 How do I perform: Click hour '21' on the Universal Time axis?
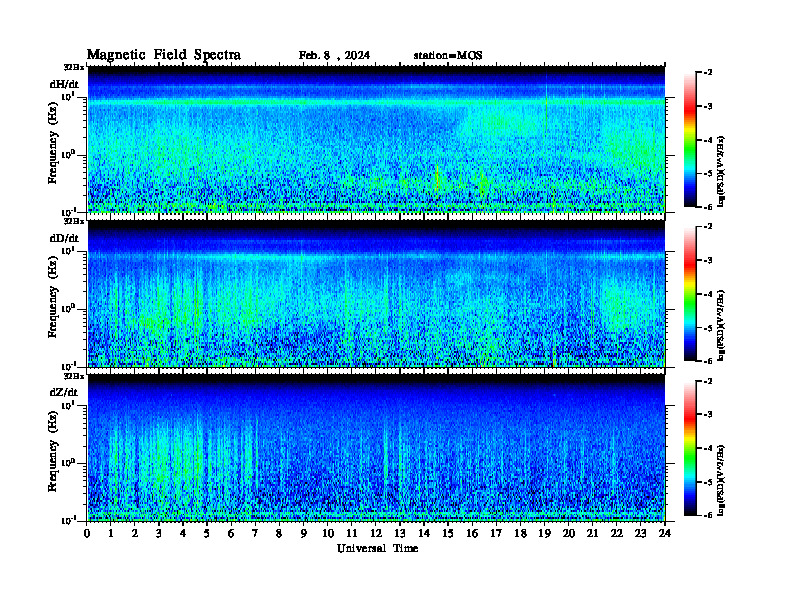[592, 533]
